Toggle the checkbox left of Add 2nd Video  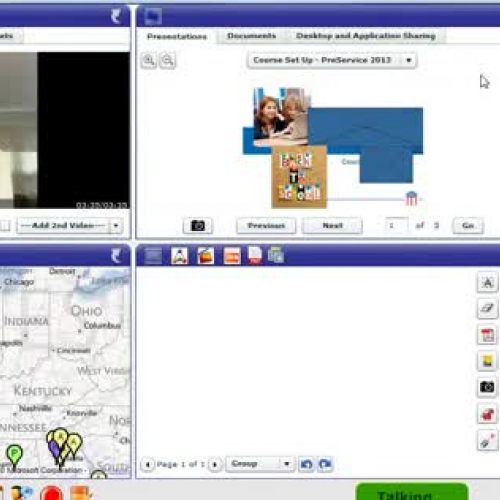click(5, 226)
